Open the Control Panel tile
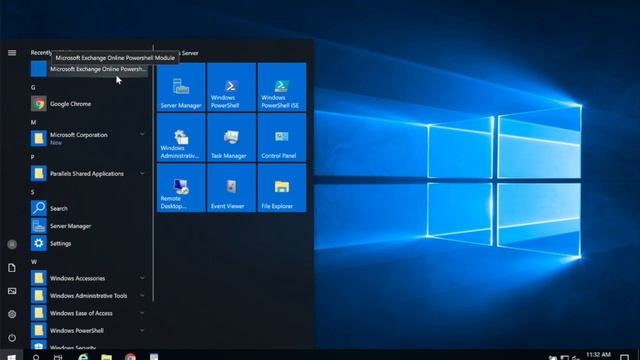The height and width of the screenshot is (360, 640). coord(282,138)
